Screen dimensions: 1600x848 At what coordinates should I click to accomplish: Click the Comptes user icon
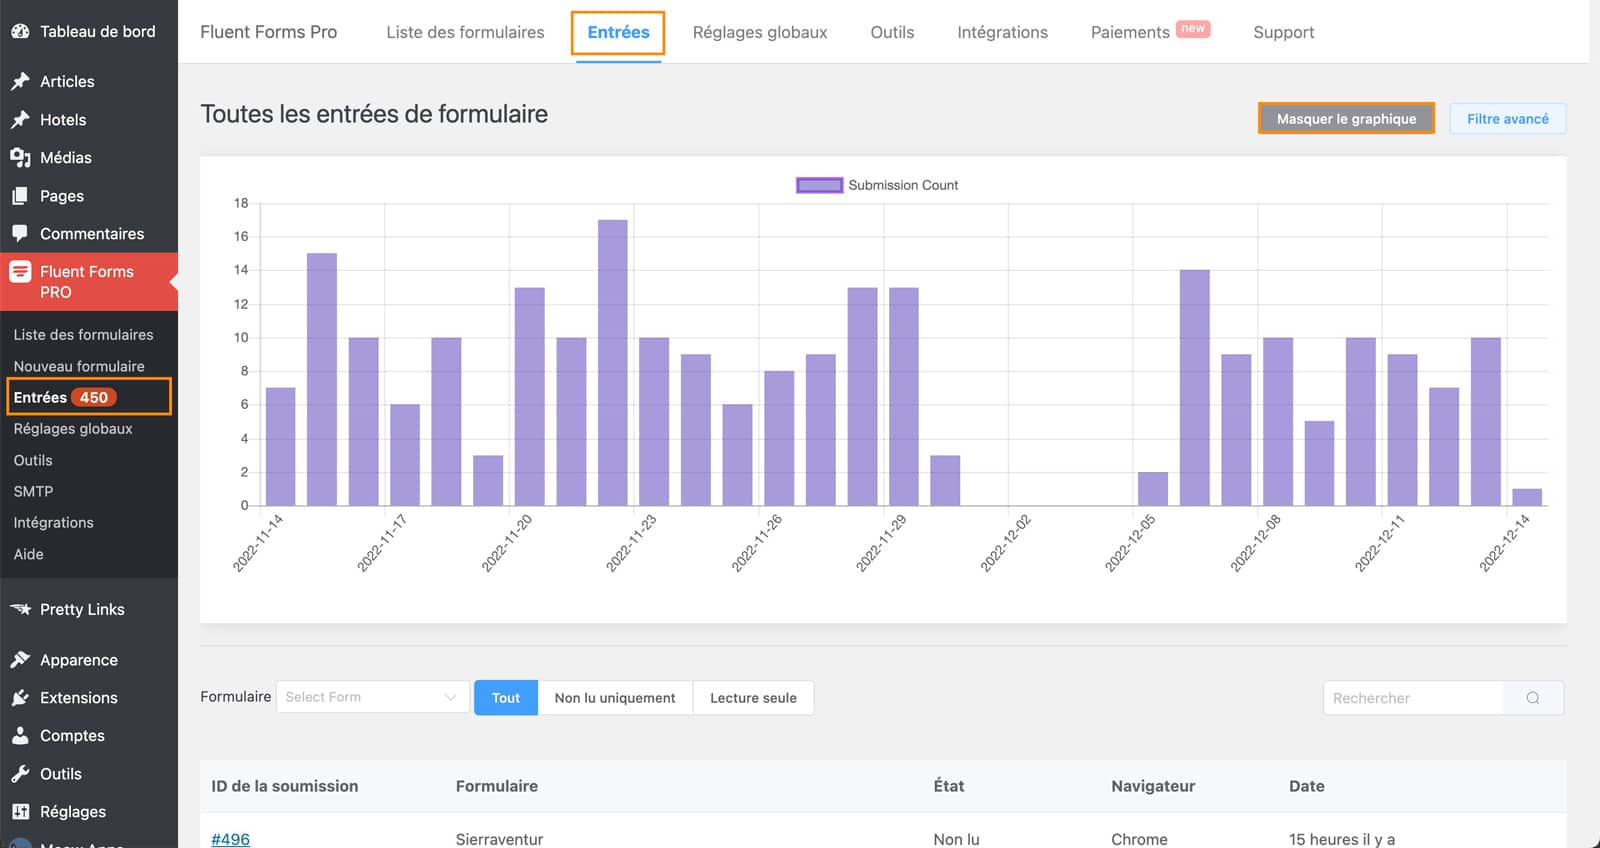[x=20, y=735]
